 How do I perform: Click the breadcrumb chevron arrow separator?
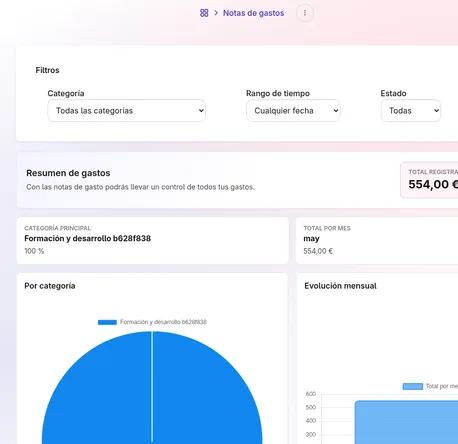pyautogui.click(x=216, y=13)
